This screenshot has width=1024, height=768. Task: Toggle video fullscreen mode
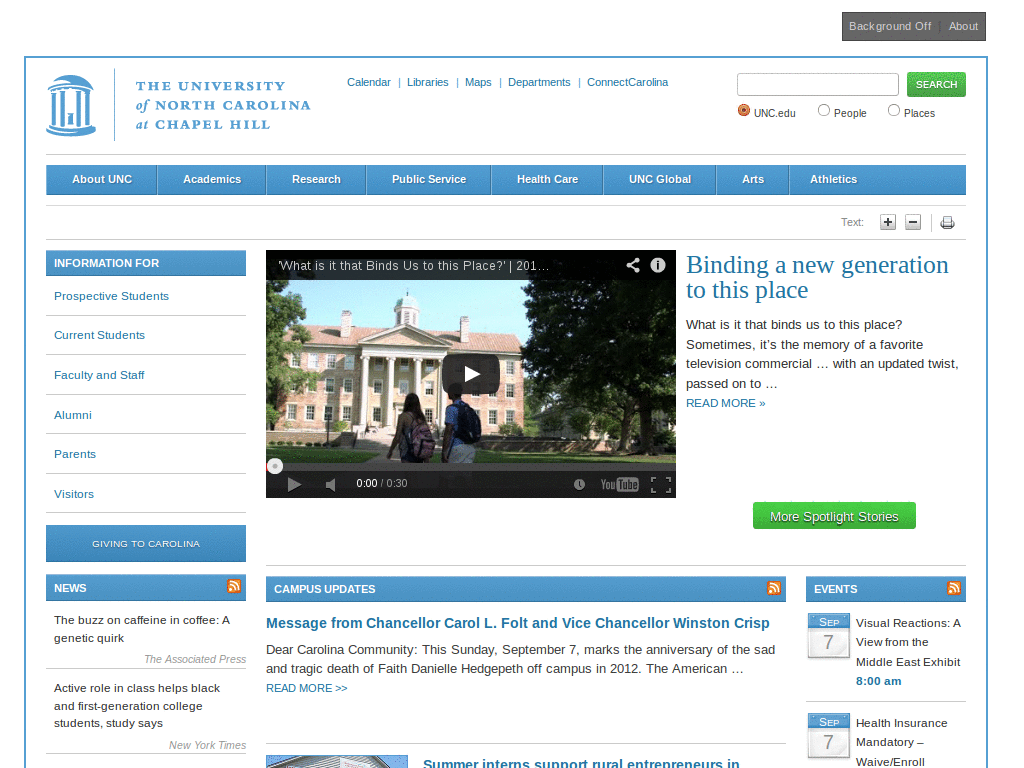[661, 484]
